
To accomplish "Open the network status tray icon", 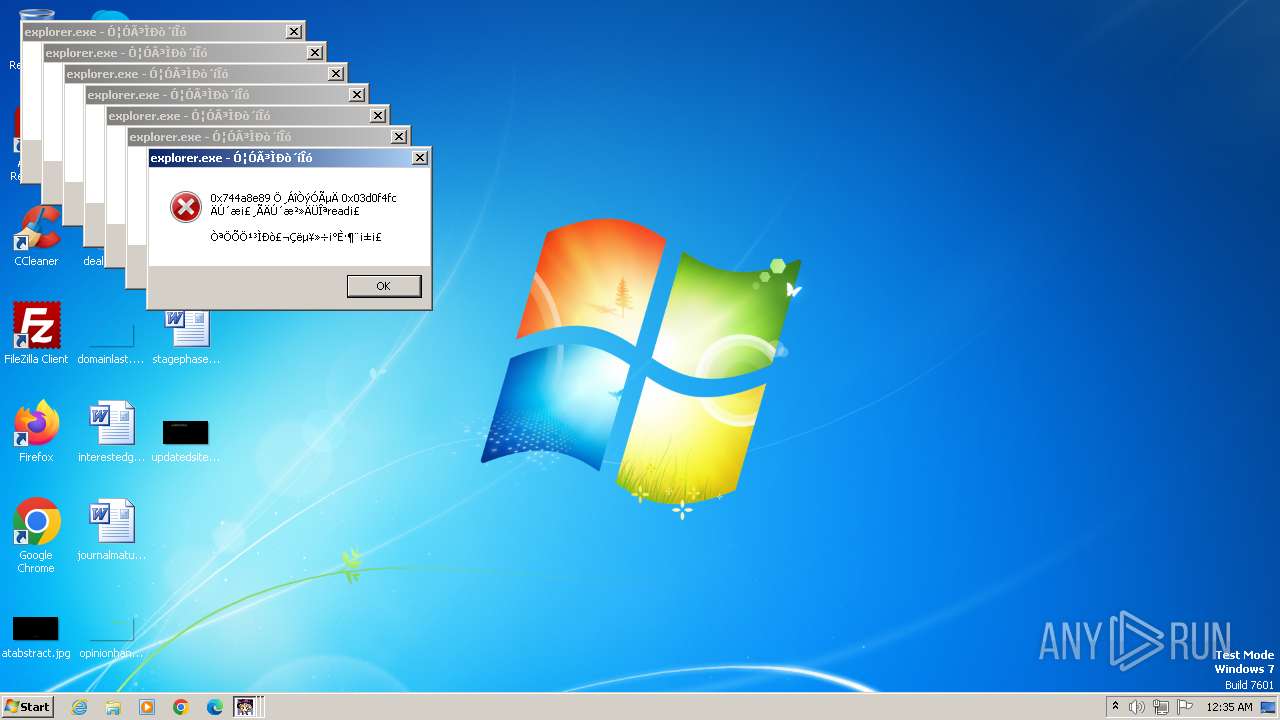I will click(x=1161, y=707).
